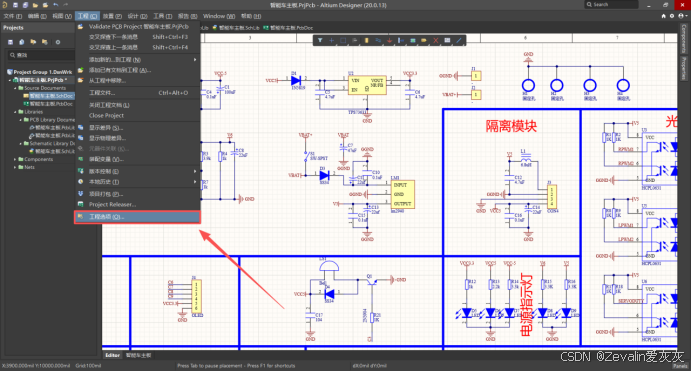Viewport: 692px width, 371px height.
Task: Click the Projects panel search field
Action: tap(41, 55)
